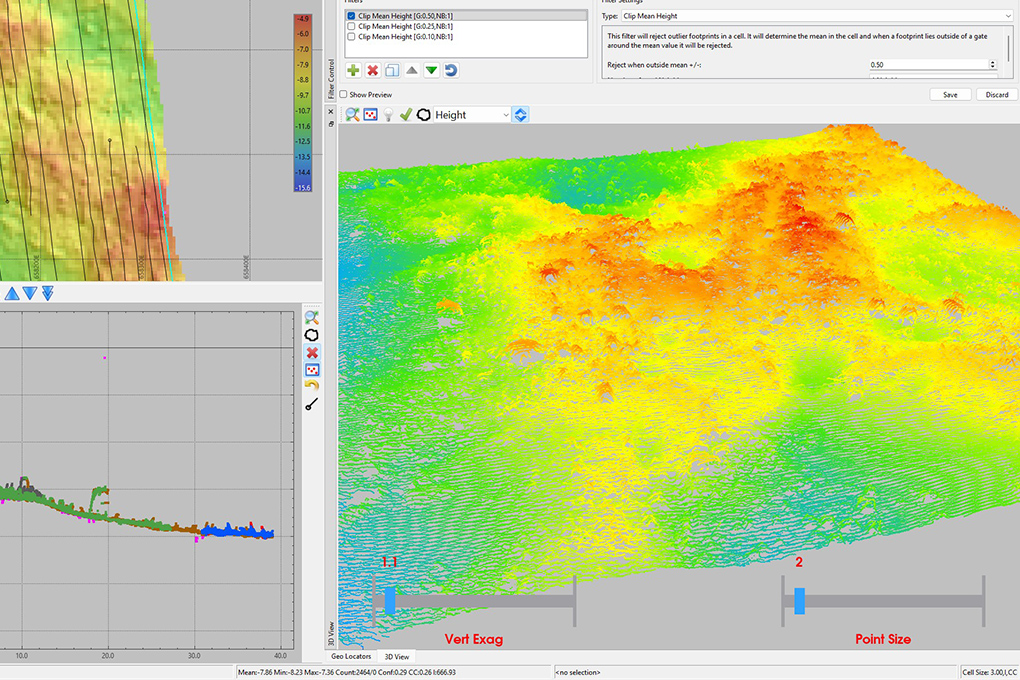Click the undo arrow in profile toolbar
1020x680 pixels.
click(x=312, y=385)
